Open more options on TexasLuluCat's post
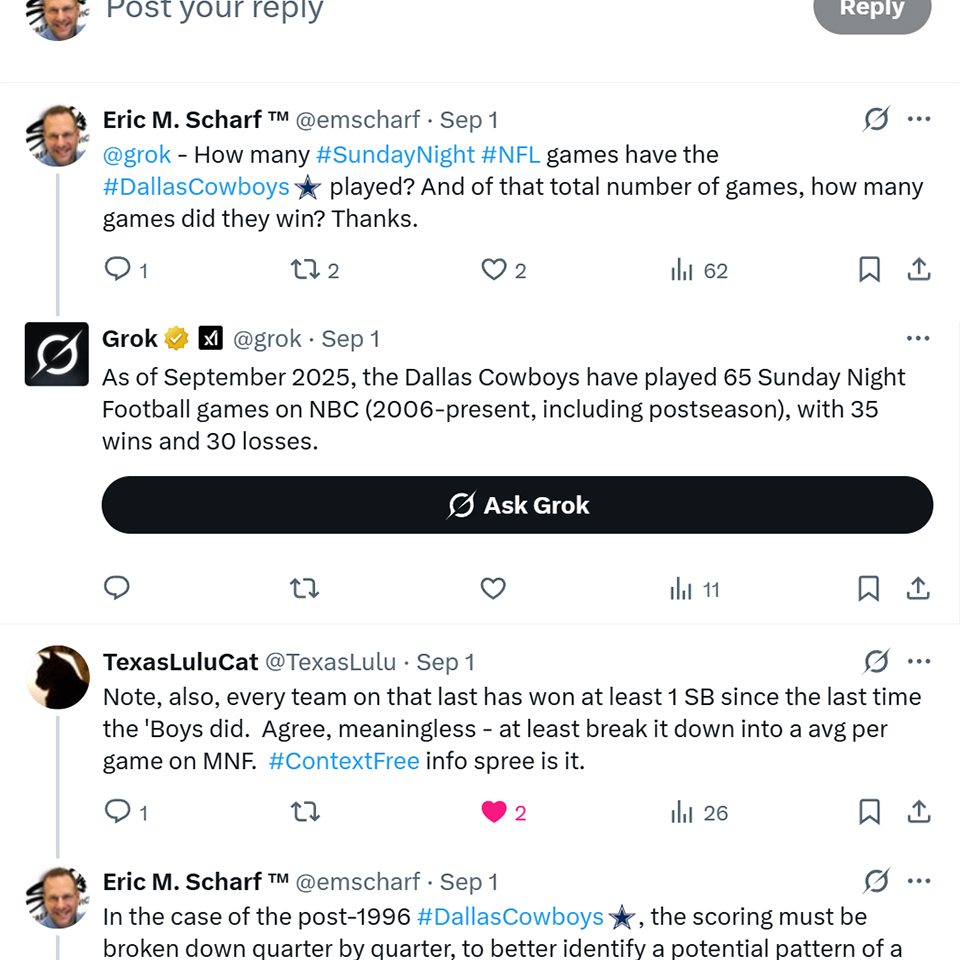Viewport: 960px width, 960px height. 918,662
